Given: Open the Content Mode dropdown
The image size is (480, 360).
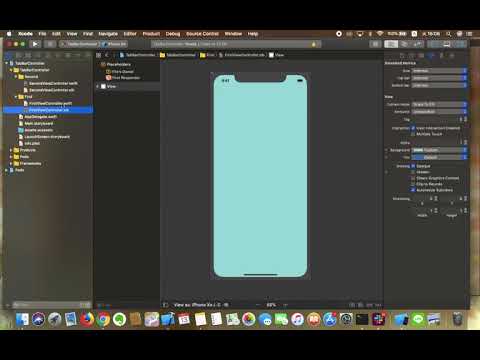Looking at the screenshot, I should 439,104.
